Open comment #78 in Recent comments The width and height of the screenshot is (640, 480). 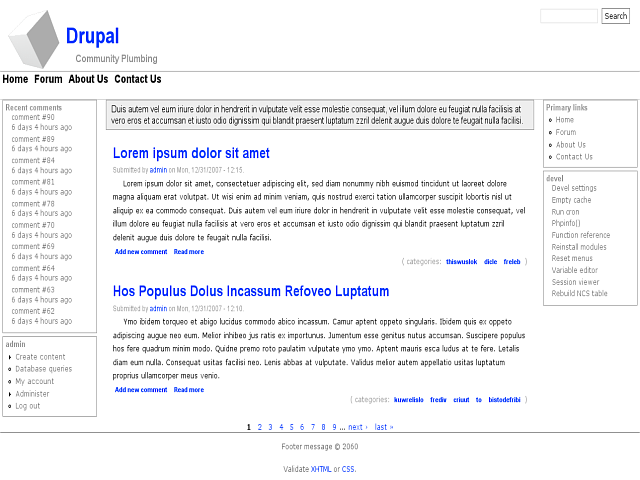[x=33, y=204]
